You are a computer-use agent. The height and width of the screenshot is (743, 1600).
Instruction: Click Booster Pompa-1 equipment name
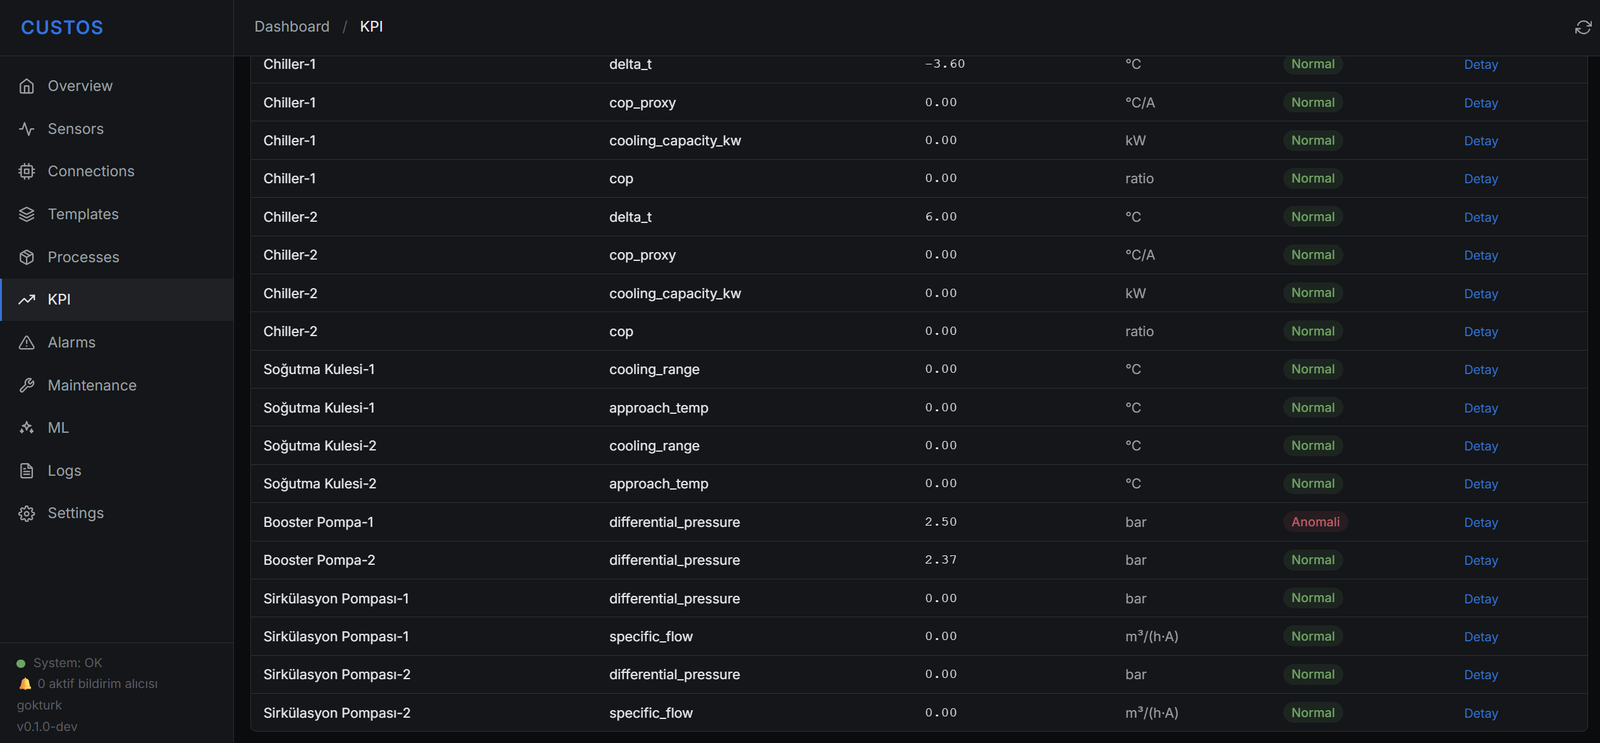click(x=318, y=522)
